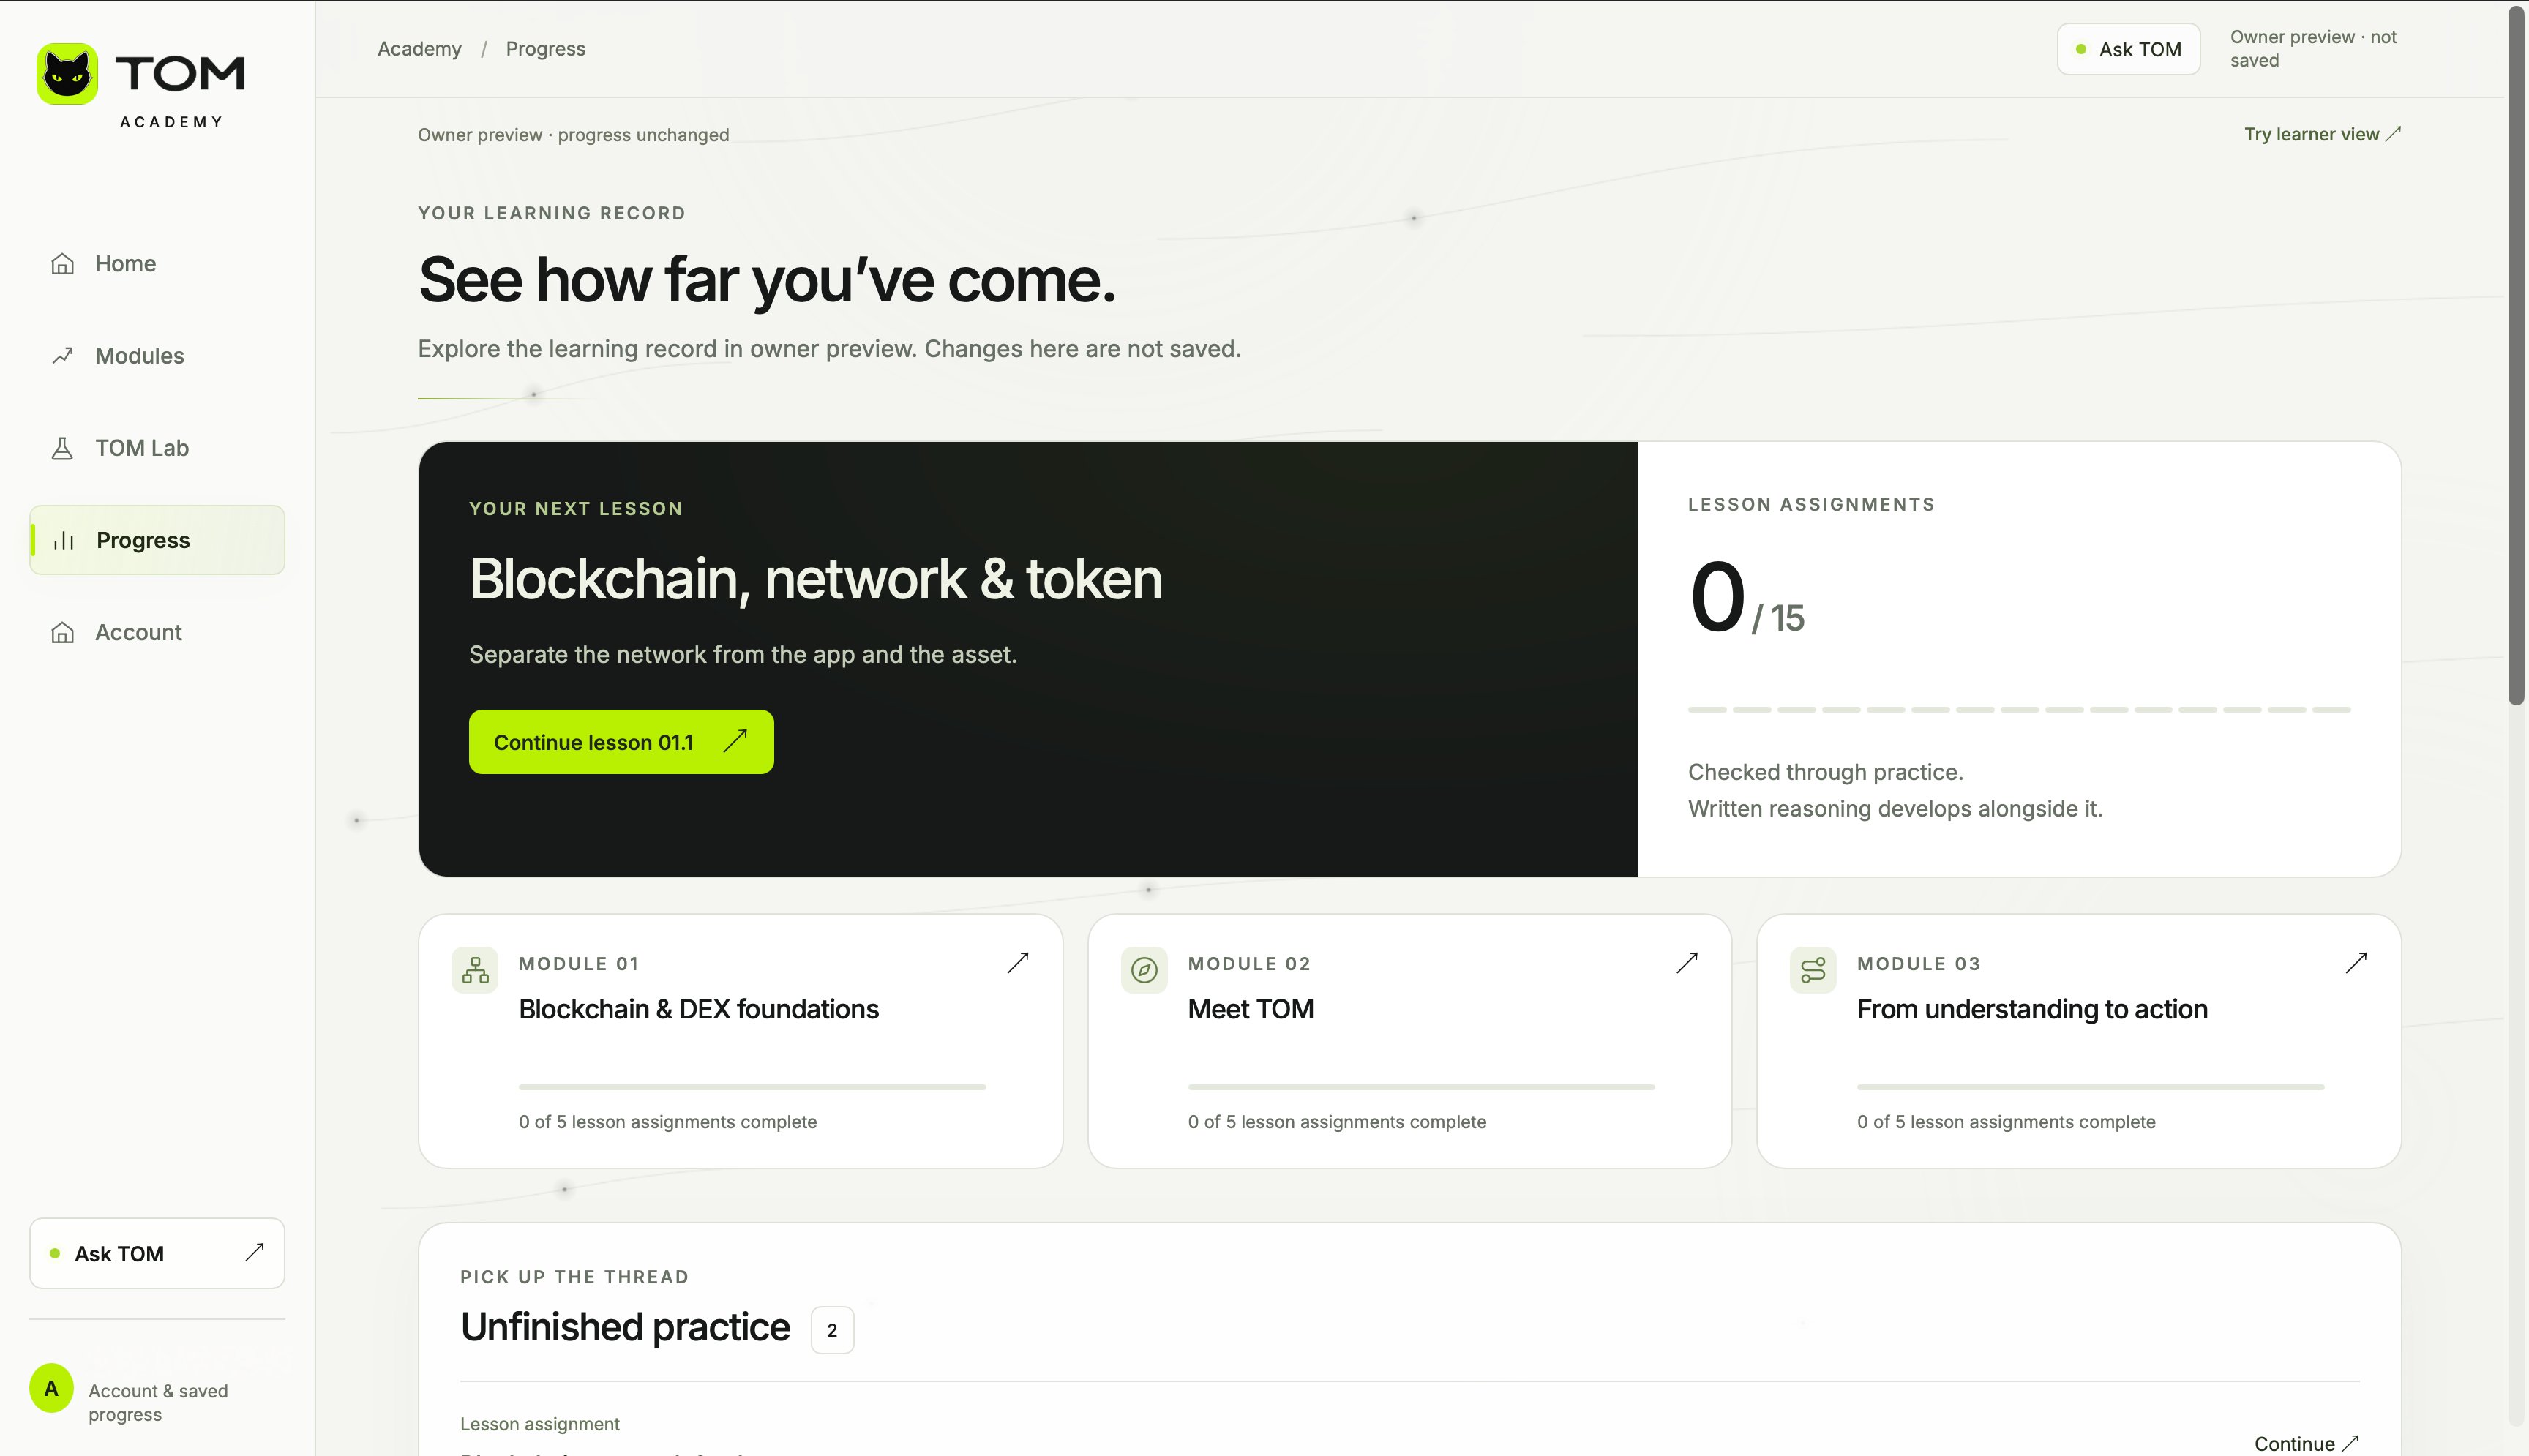Screen dimensions: 2529x1456
Task: Click the Account icon in sidebar navigation
Action: 62,633
